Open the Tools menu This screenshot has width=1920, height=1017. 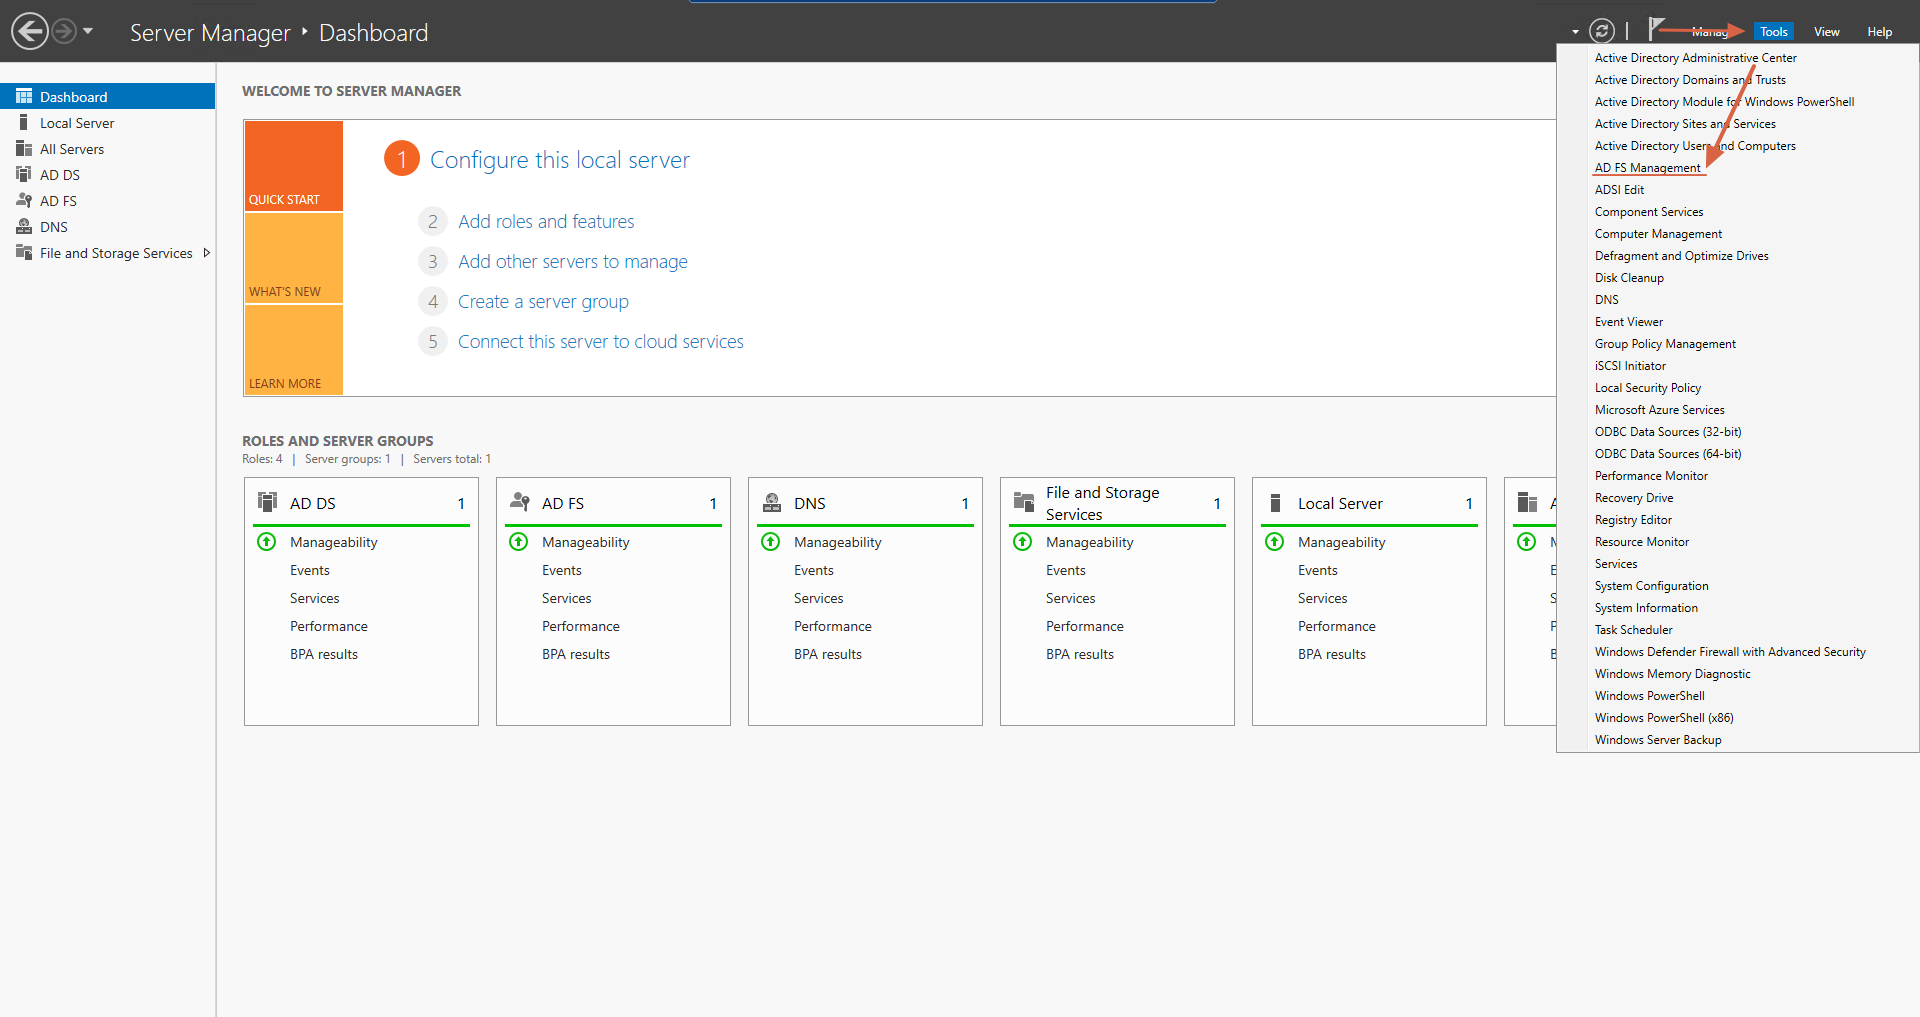[x=1773, y=32]
